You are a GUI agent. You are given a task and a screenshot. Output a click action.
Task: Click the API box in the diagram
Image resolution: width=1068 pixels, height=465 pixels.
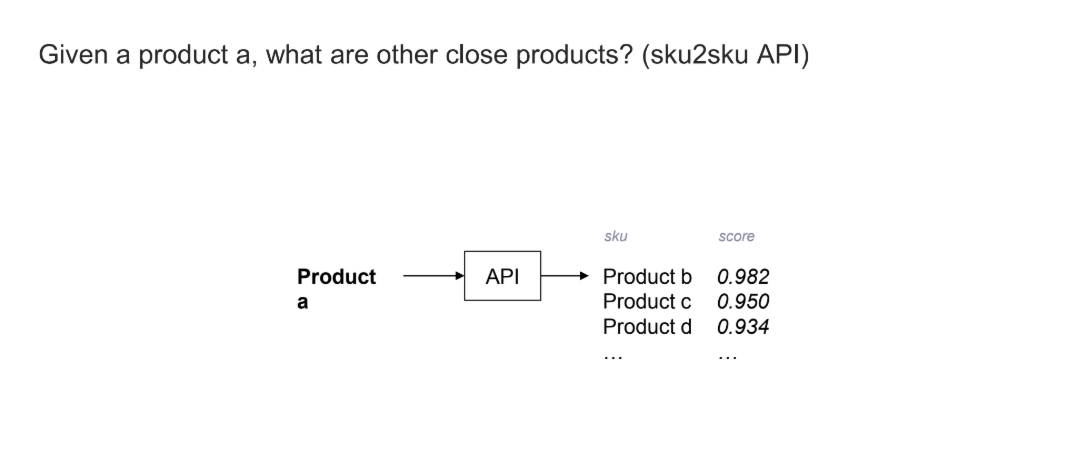click(x=503, y=276)
